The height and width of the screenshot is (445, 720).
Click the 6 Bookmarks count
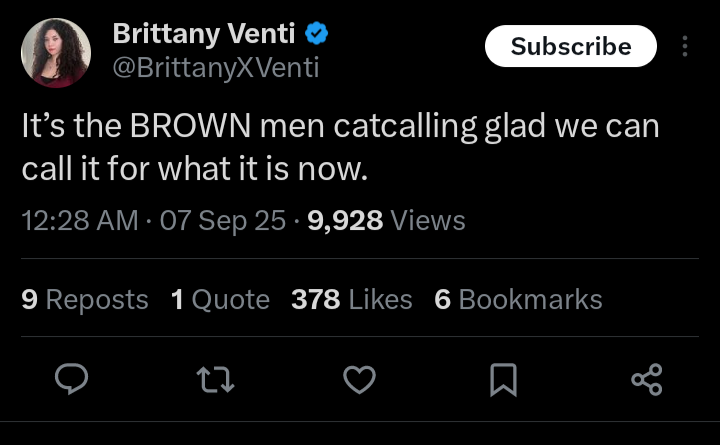(518, 299)
